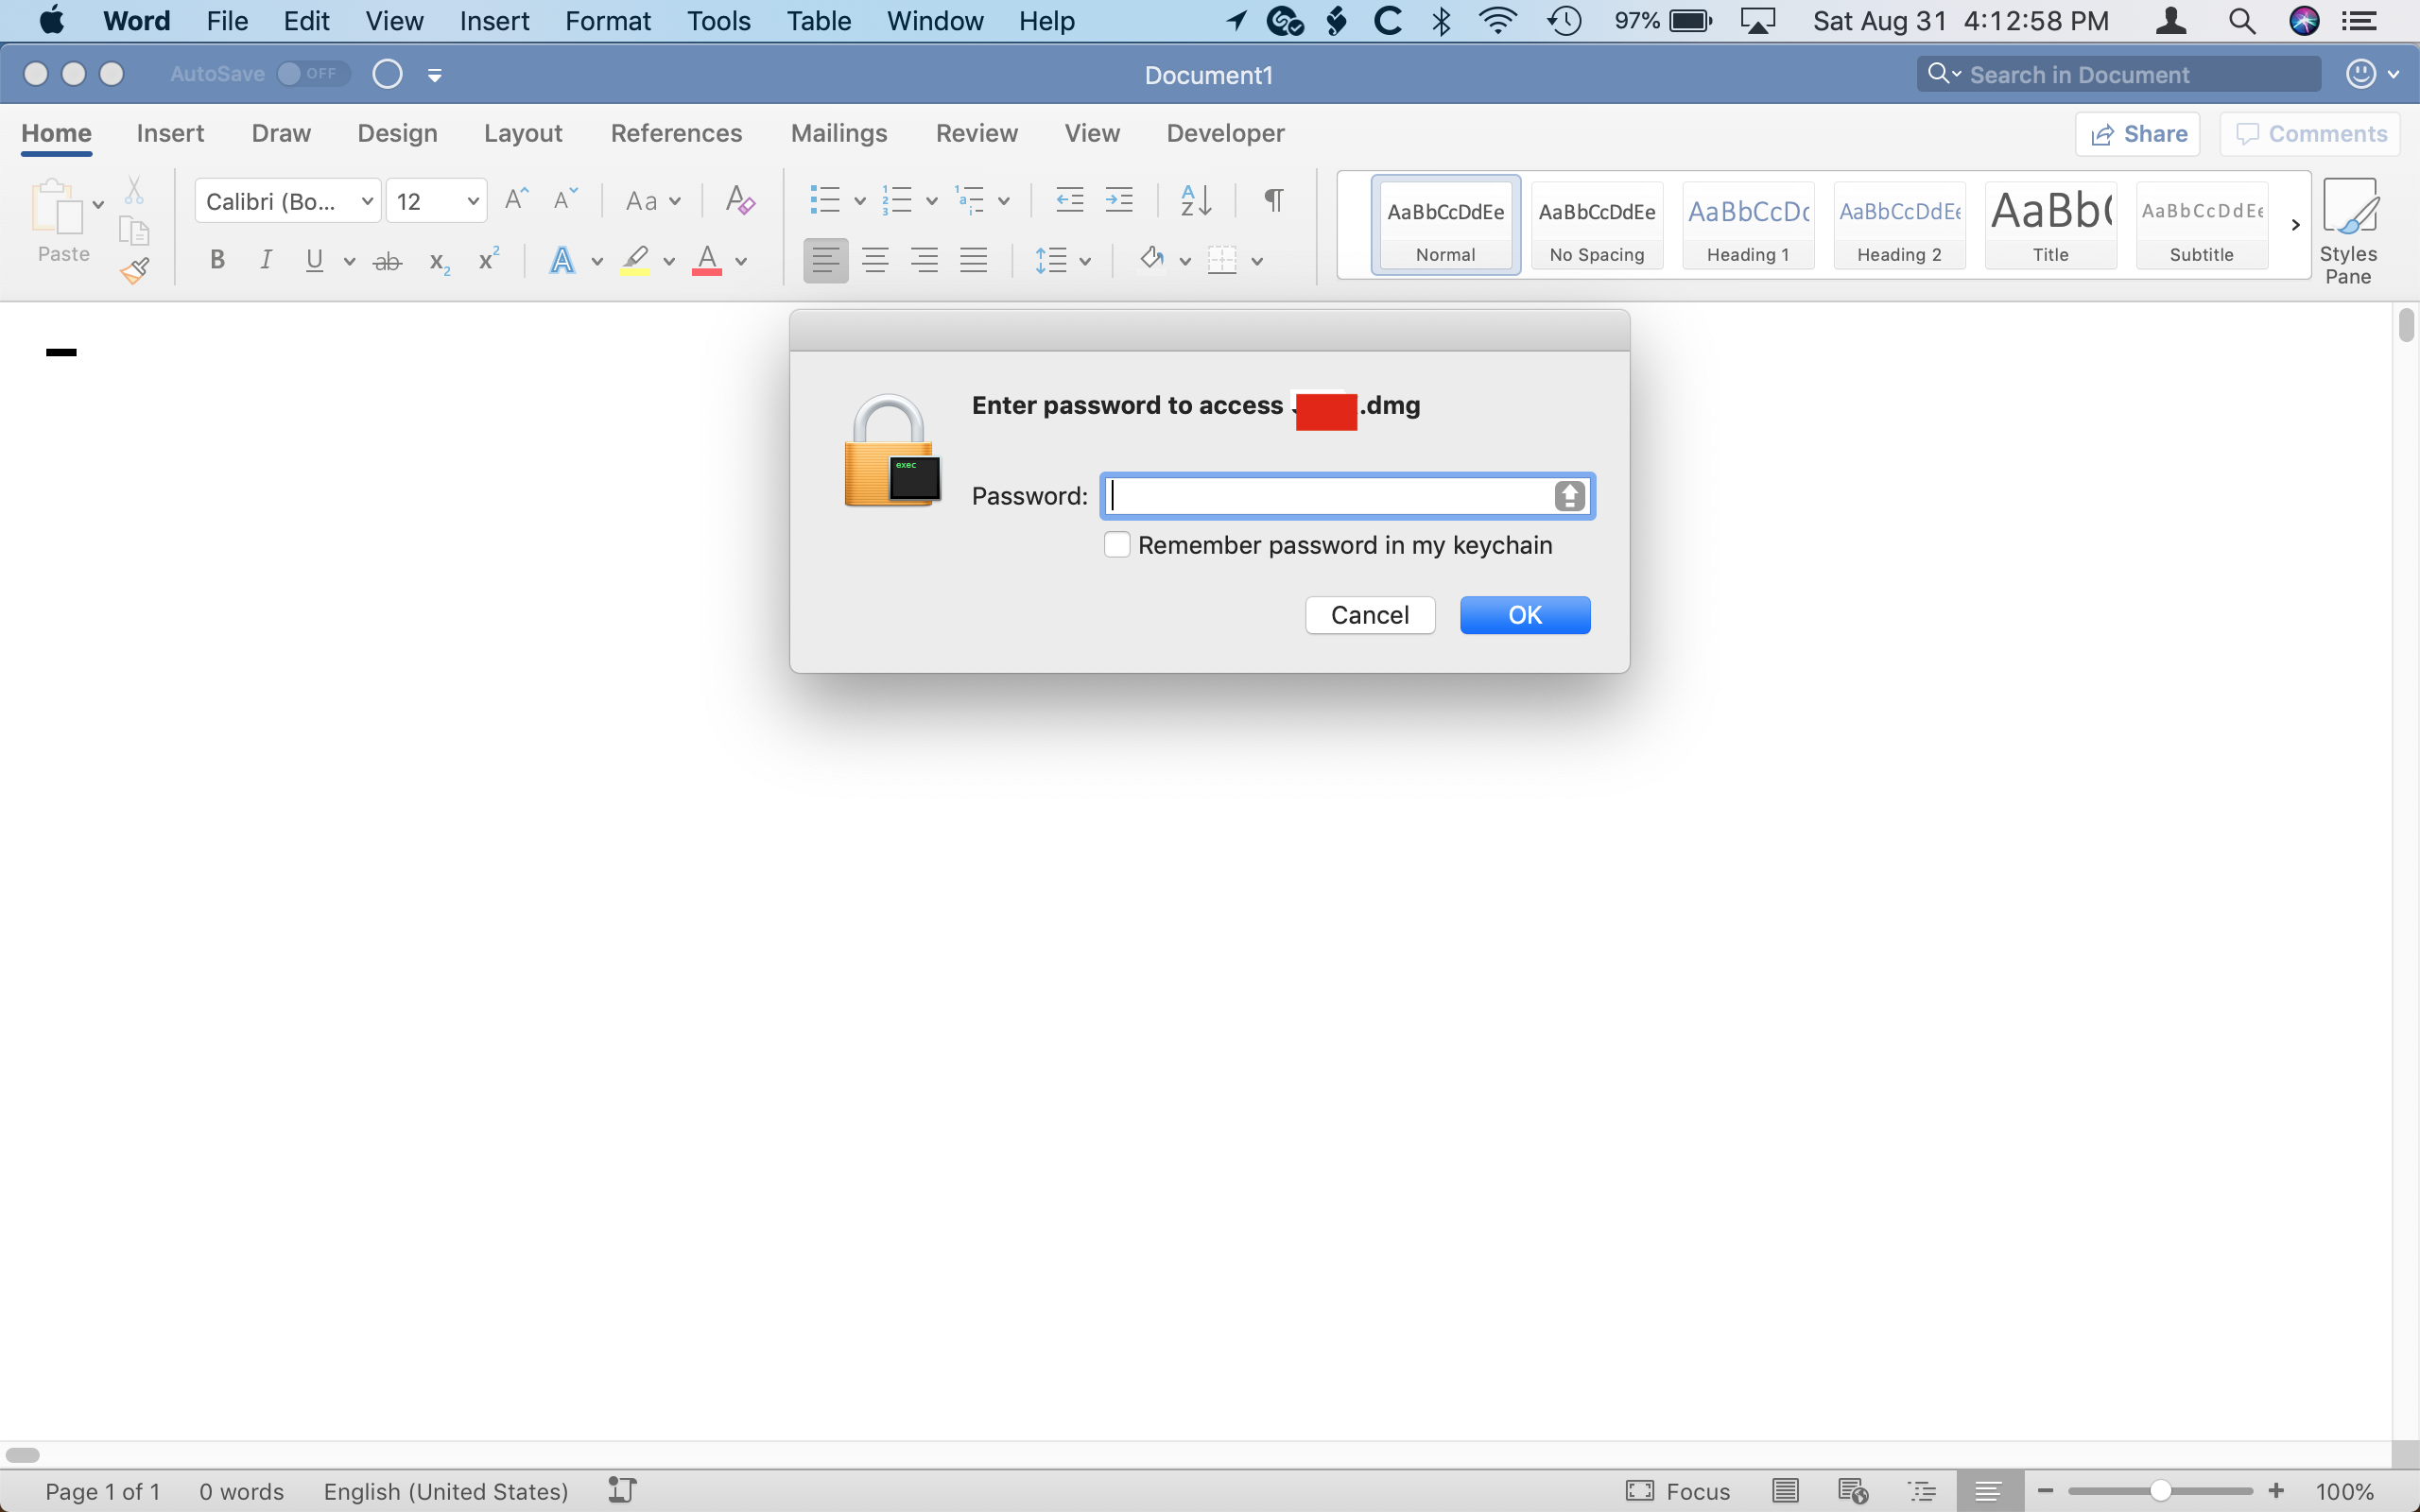Screen dimensions: 2420x1512
Task: Show paragraph marks with pilcrow icon
Action: coord(1273,200)
